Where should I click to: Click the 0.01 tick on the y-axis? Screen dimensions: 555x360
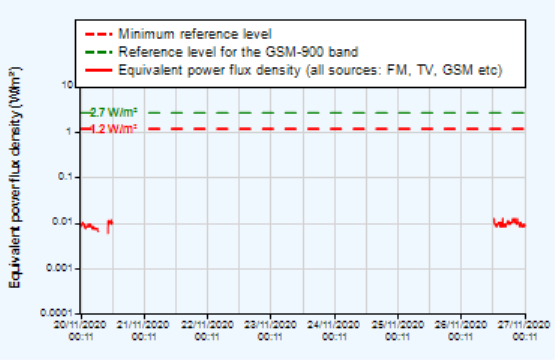coord(63,222)
